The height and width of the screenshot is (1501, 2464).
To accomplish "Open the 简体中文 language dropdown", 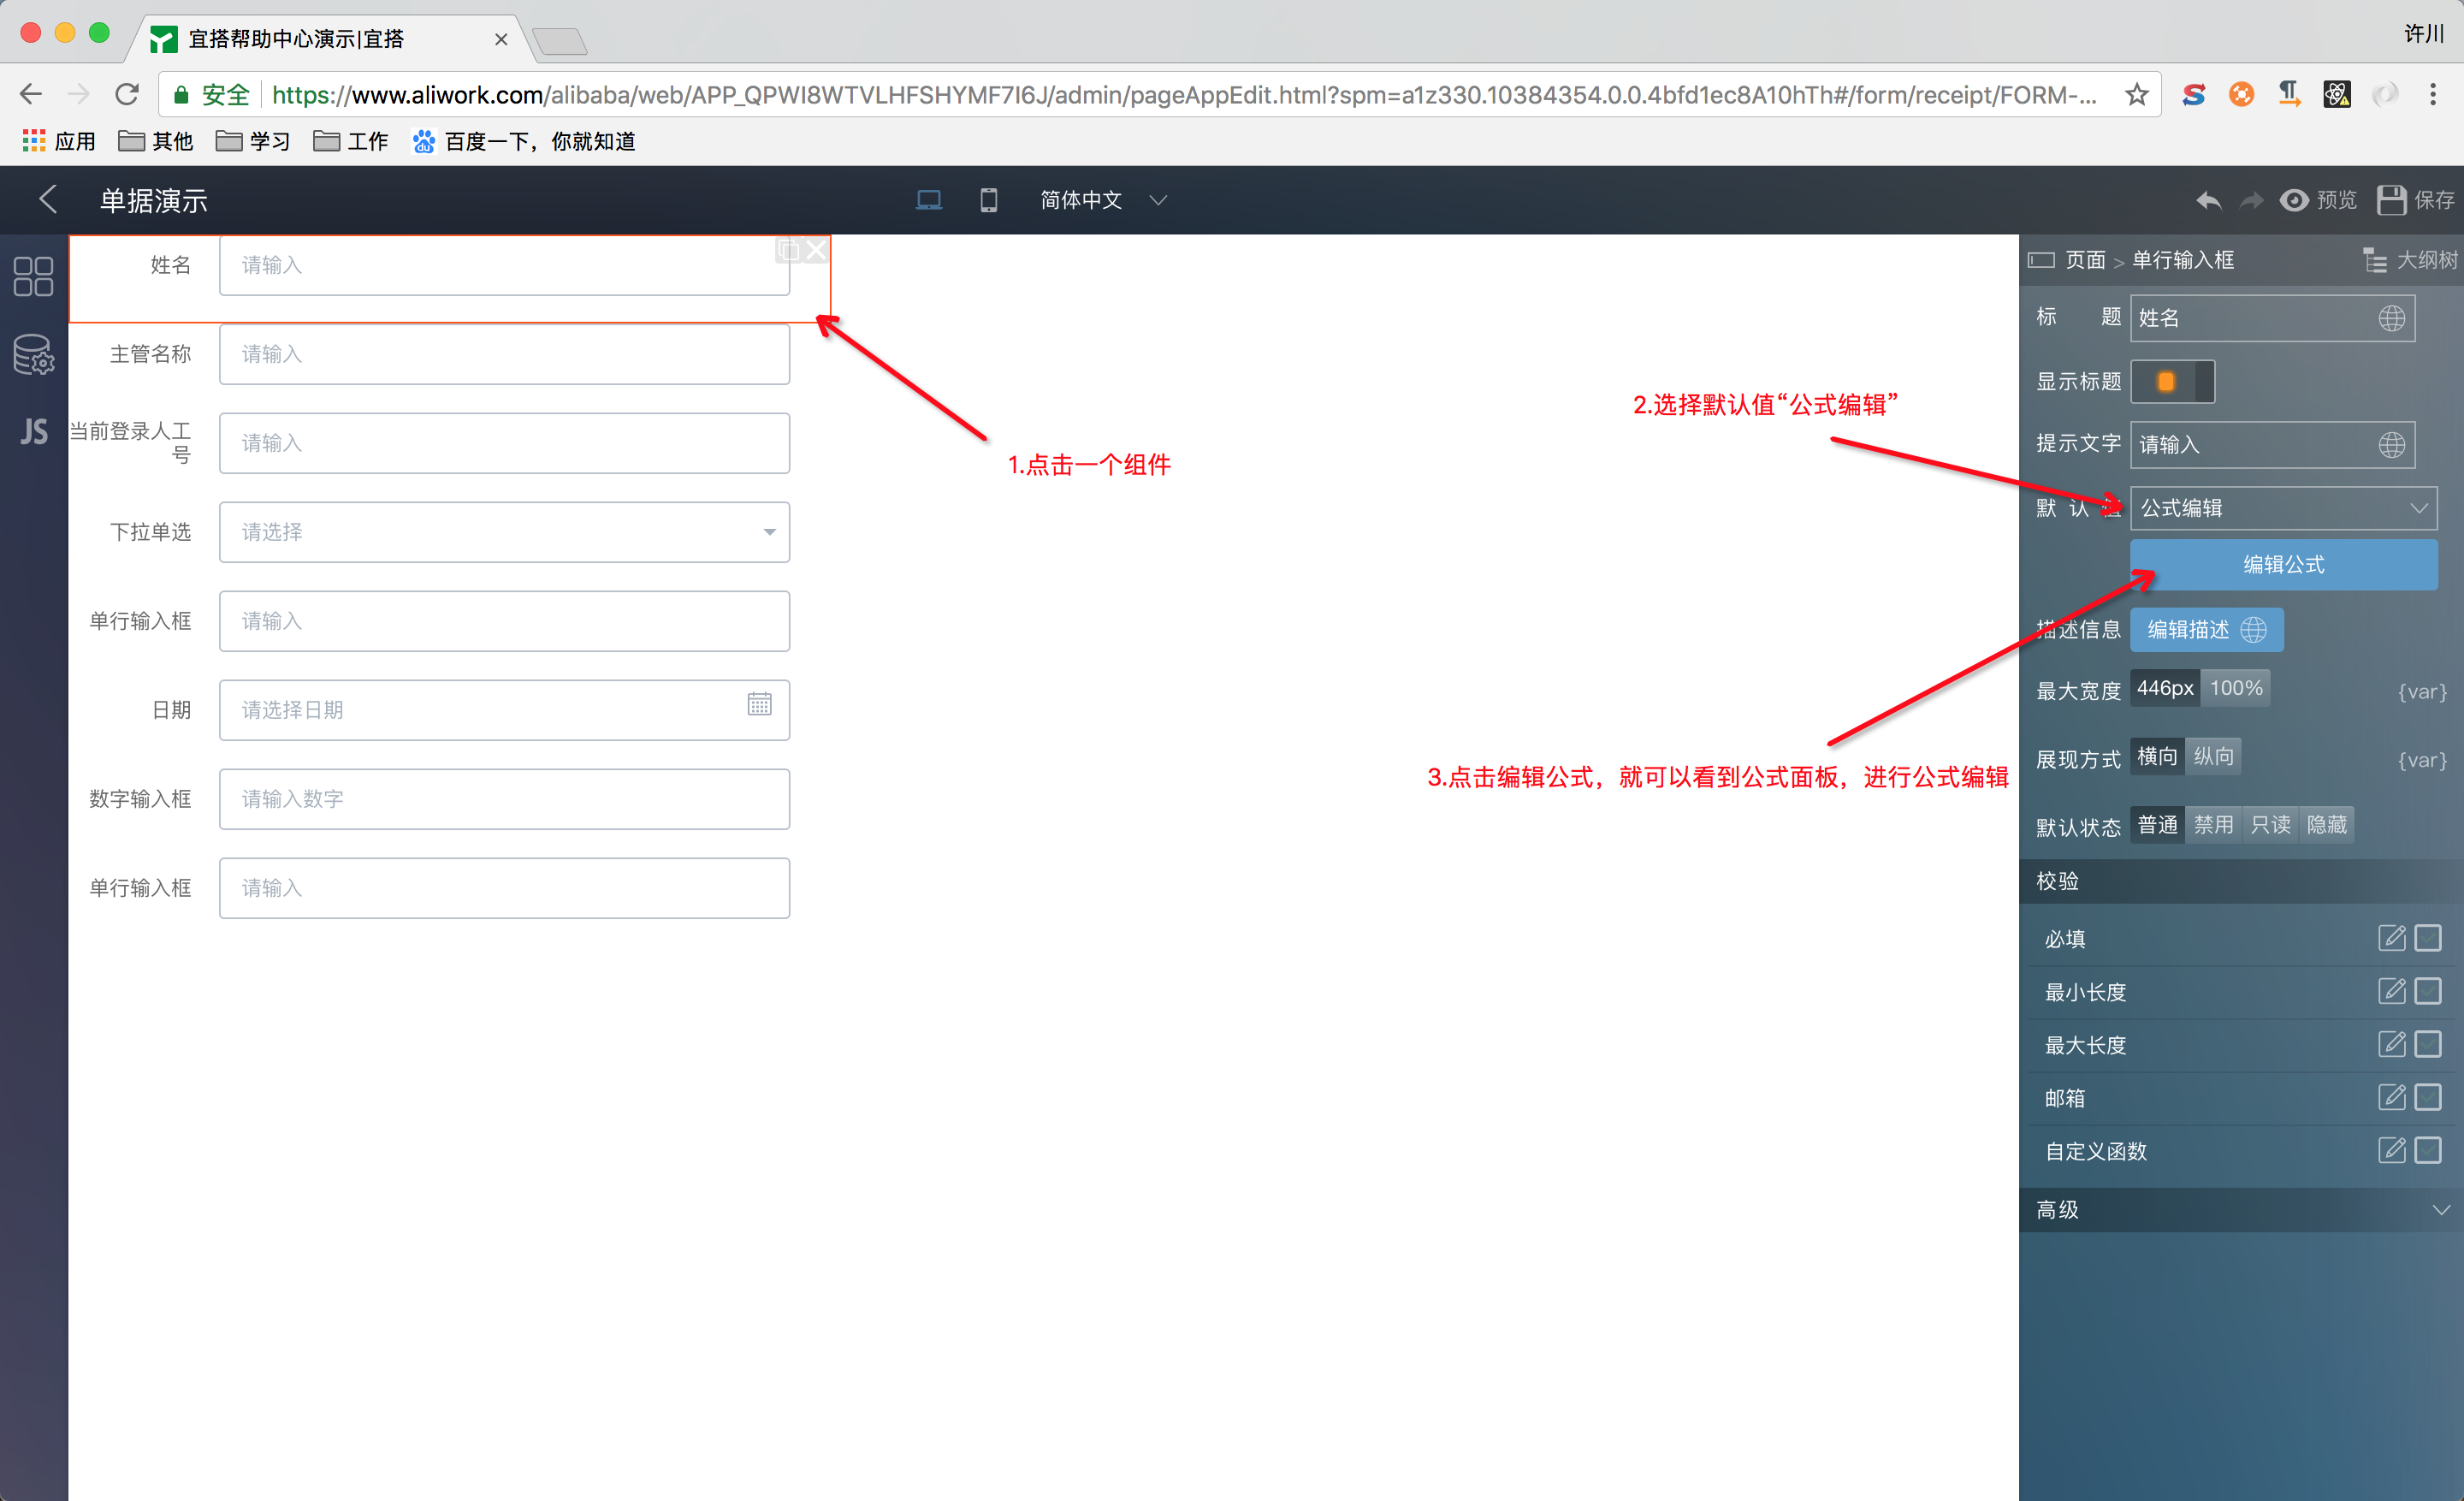I will pyautogui.click(x=1102, y=200).
